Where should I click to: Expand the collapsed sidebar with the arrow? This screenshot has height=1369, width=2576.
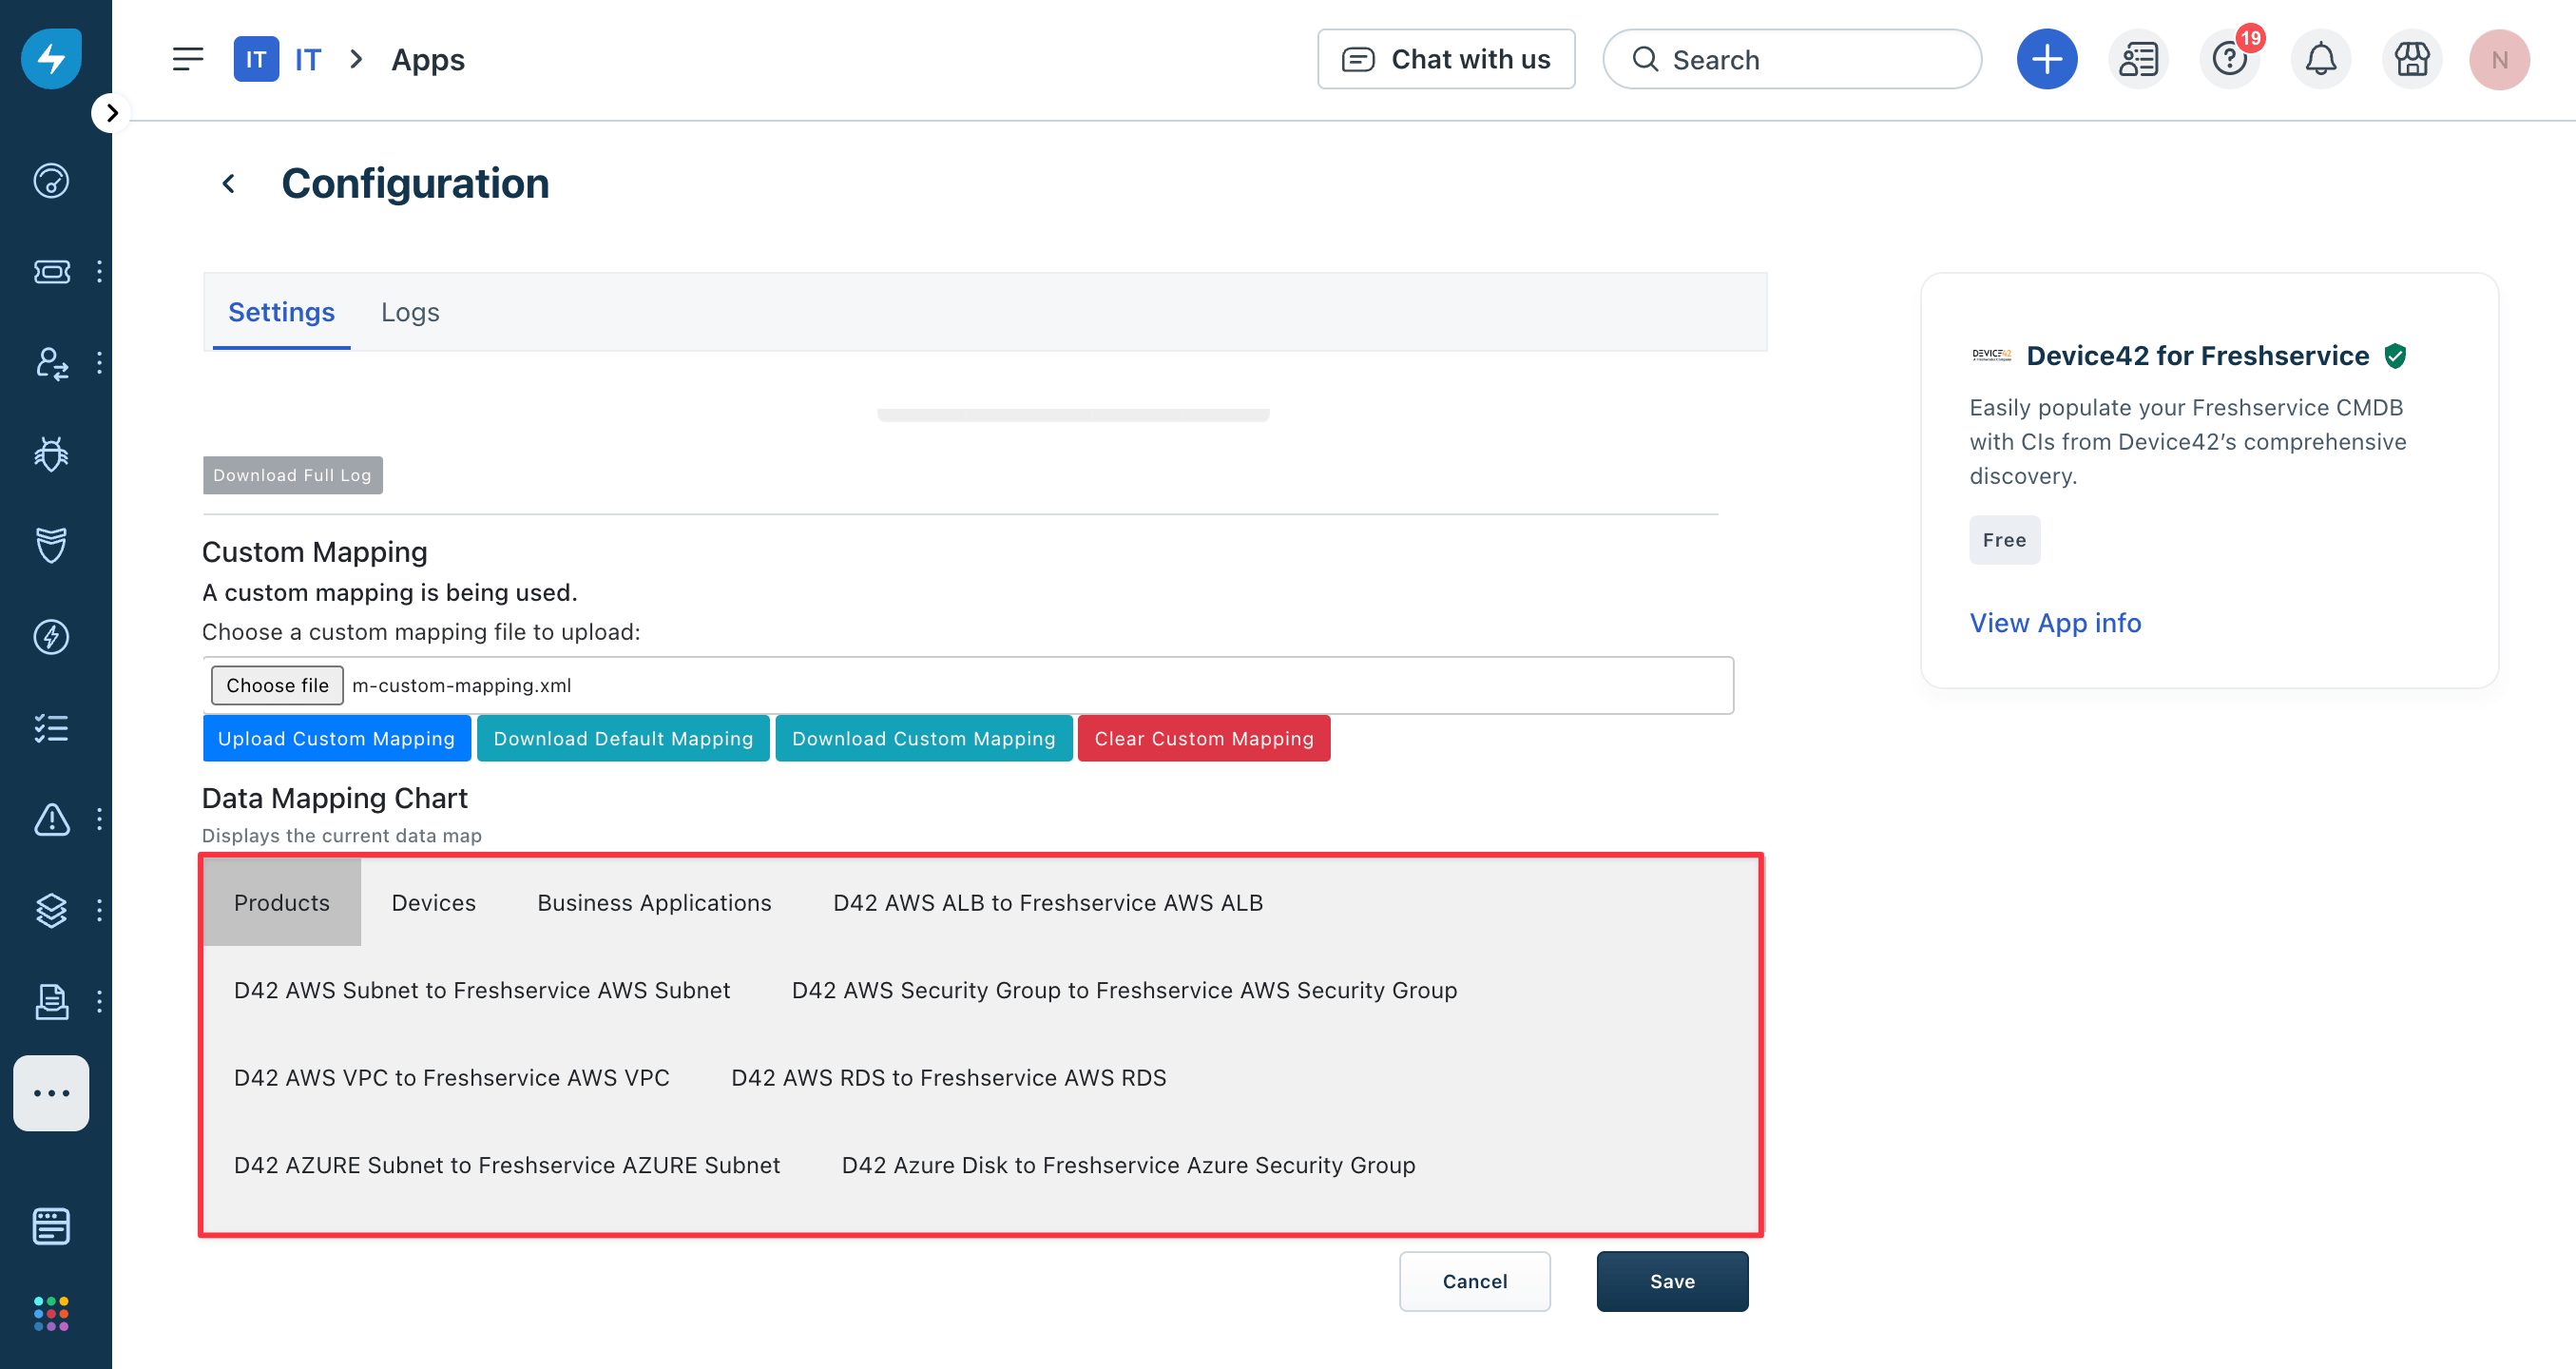(x=111, y=113)
